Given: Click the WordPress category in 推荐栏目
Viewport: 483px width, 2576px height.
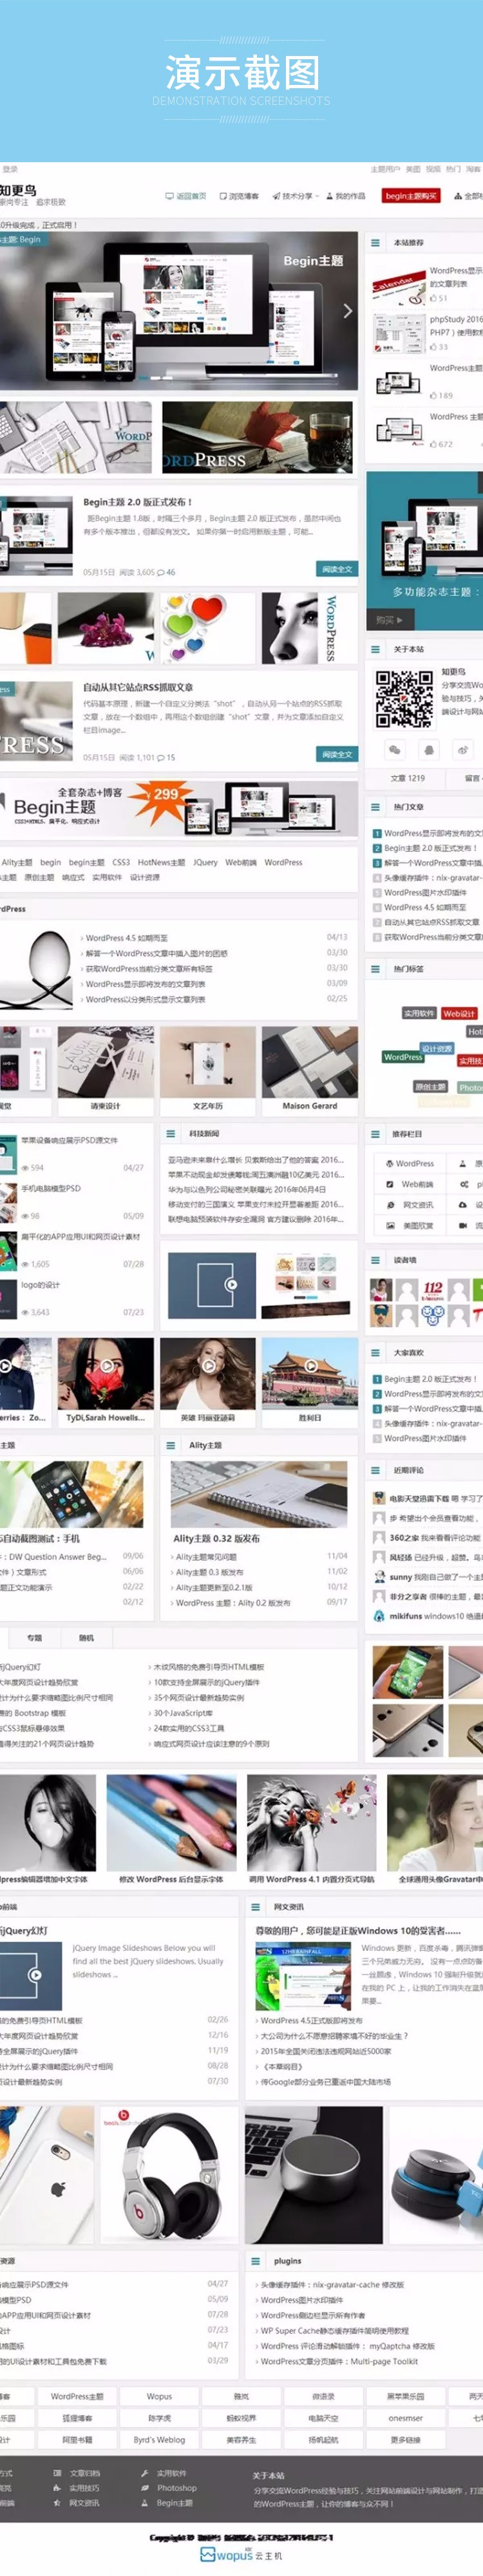Looking at the screenshot, I should [x=411, y=1163].
